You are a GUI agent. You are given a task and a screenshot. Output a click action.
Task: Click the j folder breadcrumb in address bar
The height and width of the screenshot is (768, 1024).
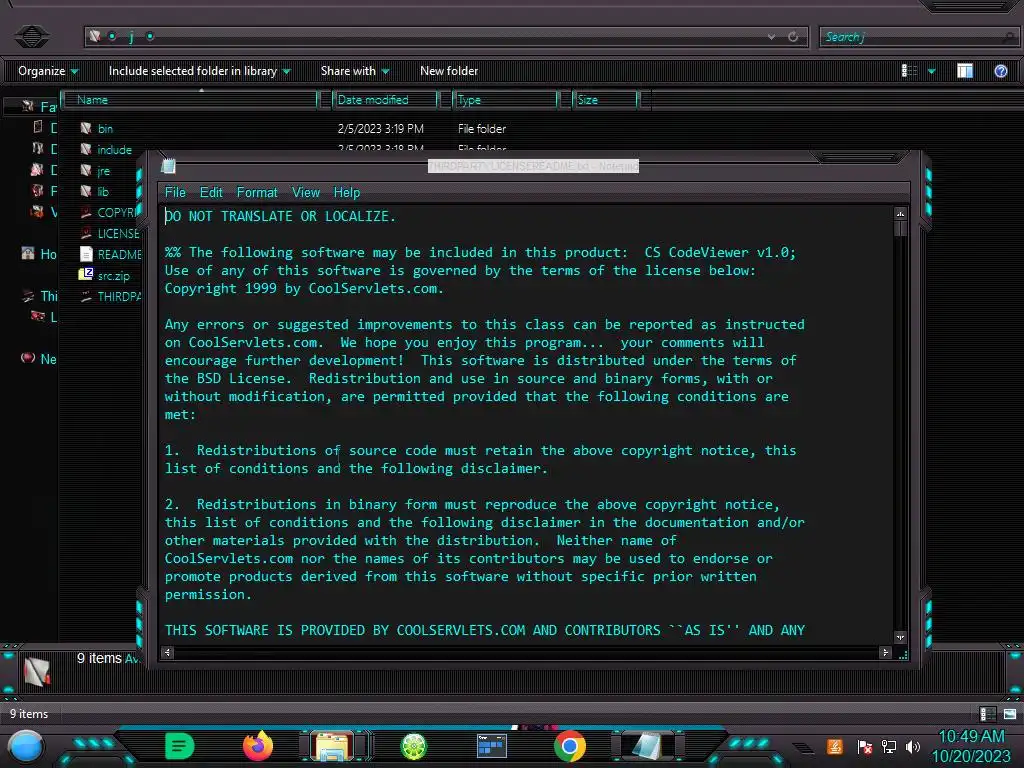(x=131, y=37)
